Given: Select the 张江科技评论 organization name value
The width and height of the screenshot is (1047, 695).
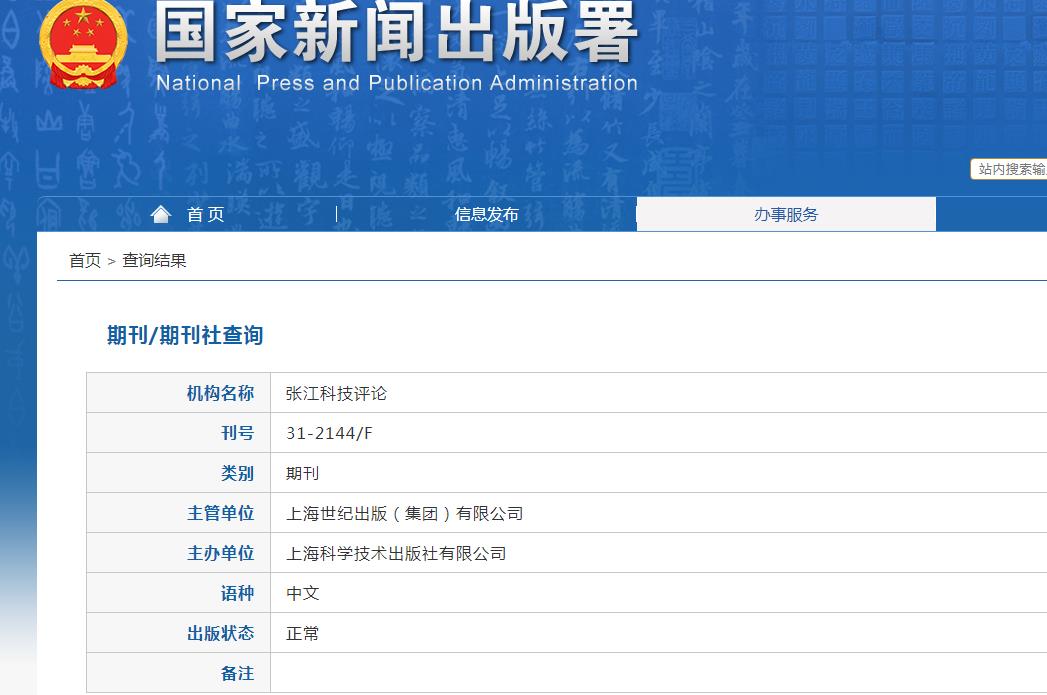Looking at the screenshot, I should (336, 394).
